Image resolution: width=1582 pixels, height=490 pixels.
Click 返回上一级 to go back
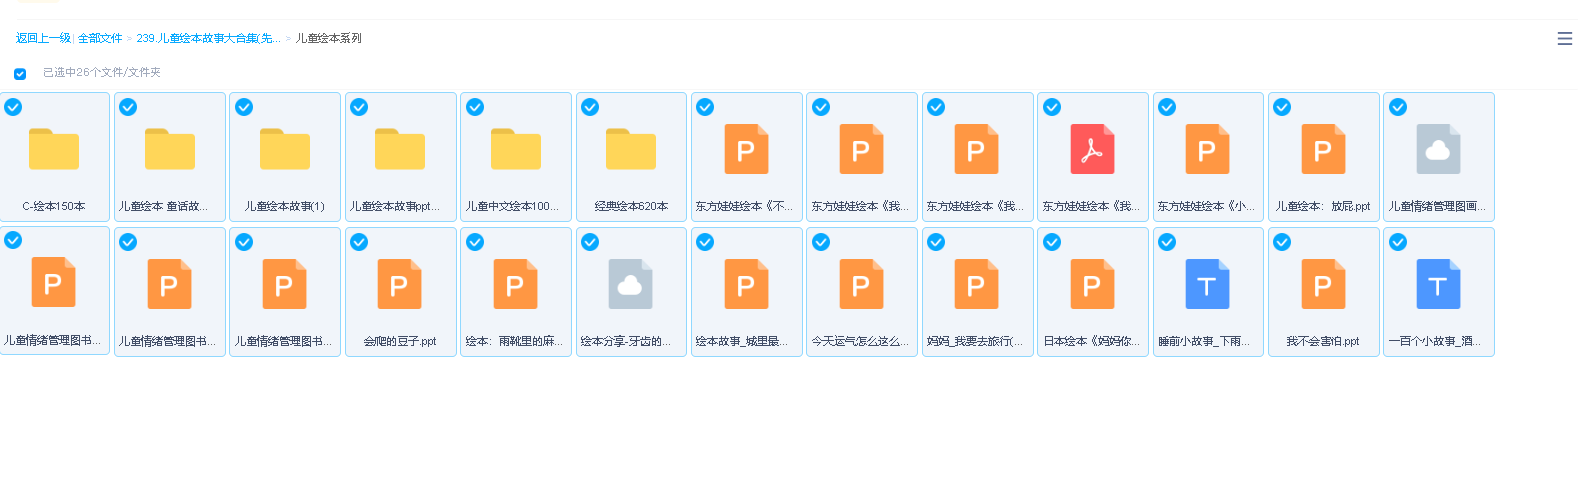coord(42,38)
